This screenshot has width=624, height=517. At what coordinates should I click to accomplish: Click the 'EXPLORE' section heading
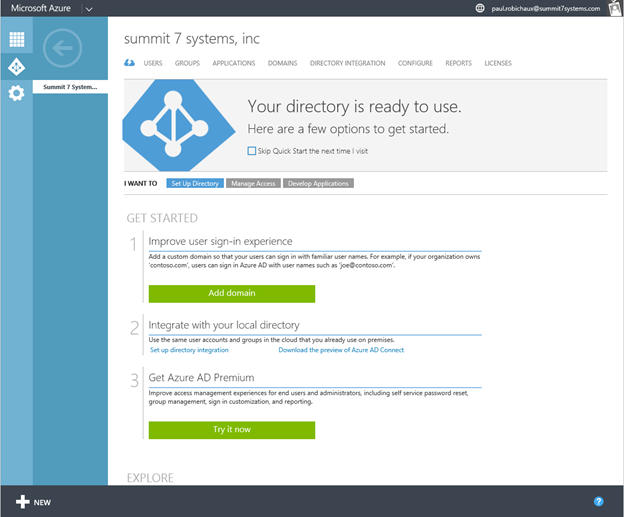[x=150, y=478]
